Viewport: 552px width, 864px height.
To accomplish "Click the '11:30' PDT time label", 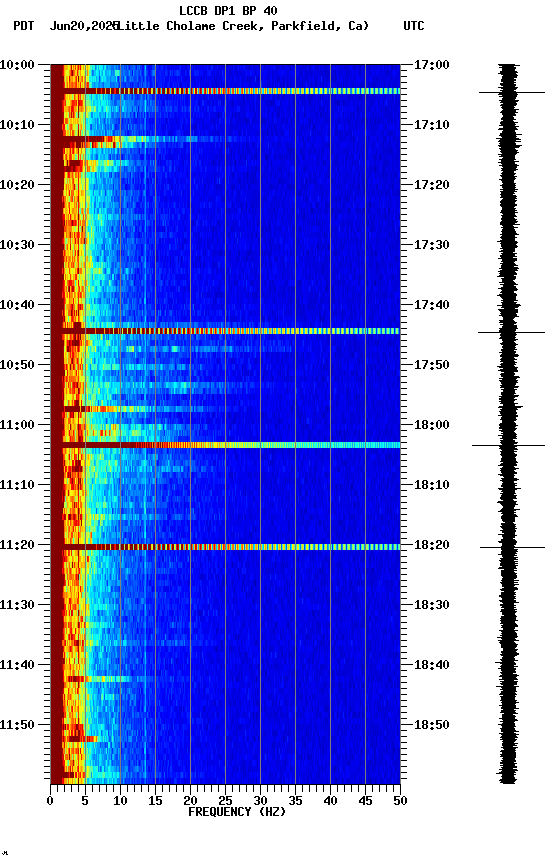I will click(17, 605).
